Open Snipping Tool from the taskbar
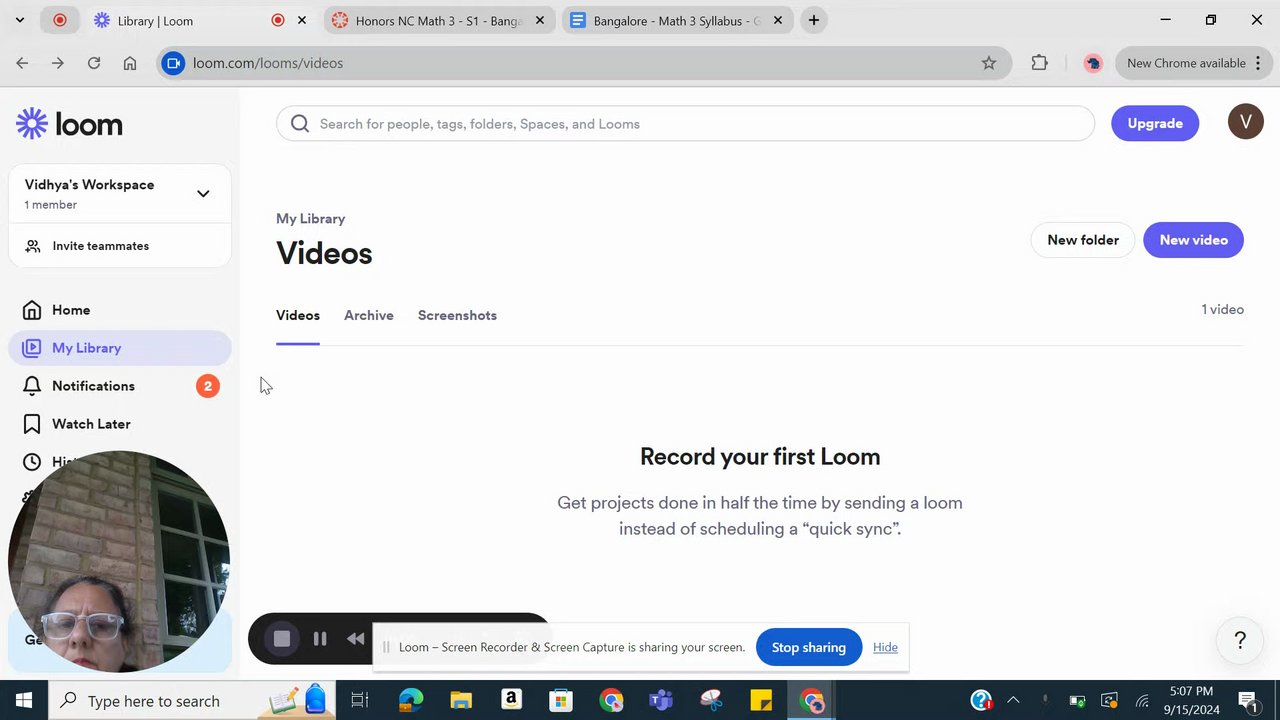Screen dimensions: 1280x720 (x=711, y=701)
